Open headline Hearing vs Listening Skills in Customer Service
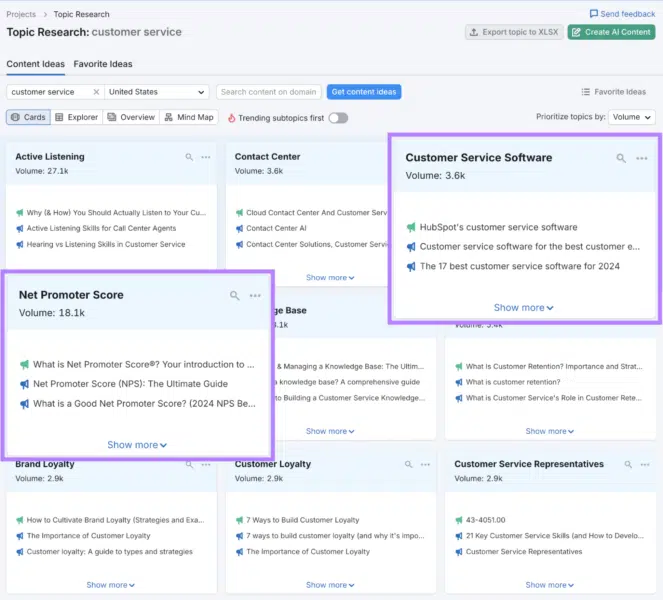Image resolution: width=663 pixels, height=600 pixels. click(x=106, y=244)
